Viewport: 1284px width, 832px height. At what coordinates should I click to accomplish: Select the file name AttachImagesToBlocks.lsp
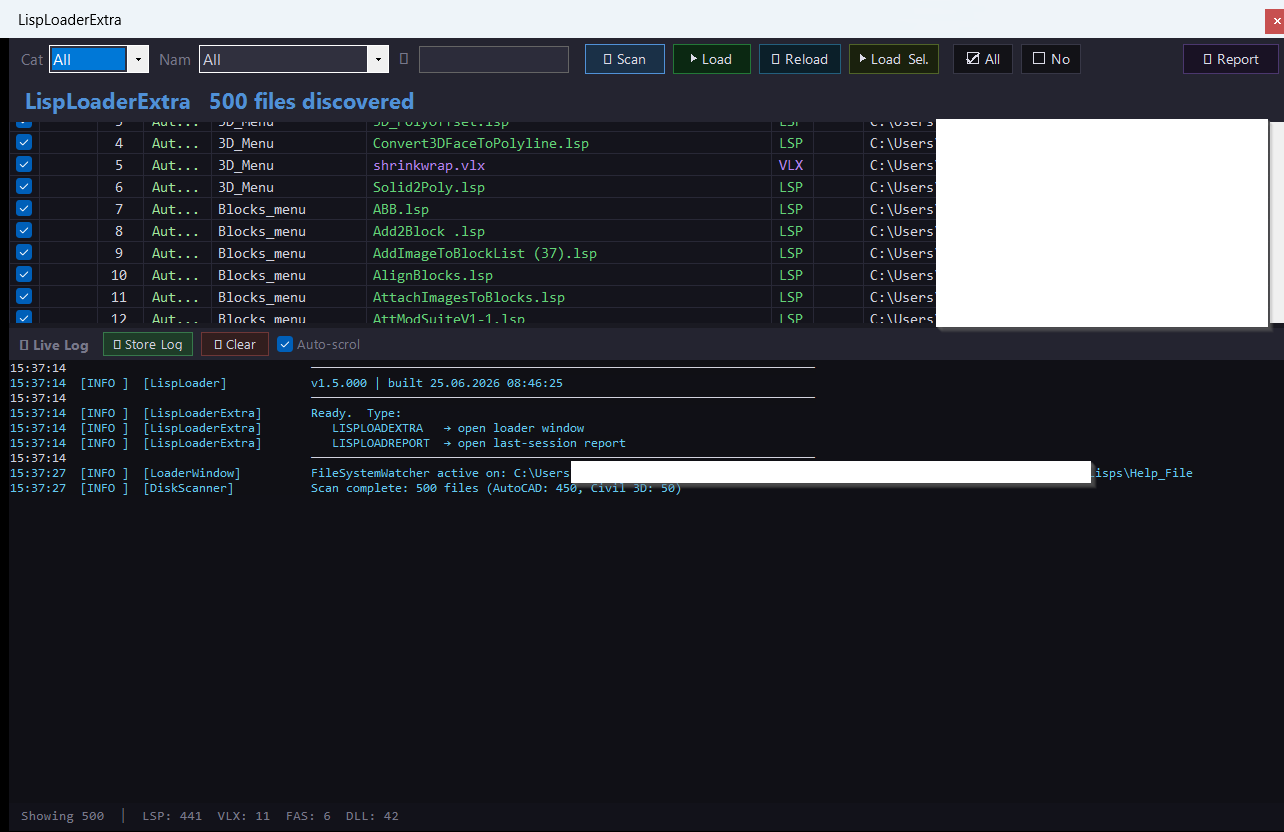[x=469, y=297]
